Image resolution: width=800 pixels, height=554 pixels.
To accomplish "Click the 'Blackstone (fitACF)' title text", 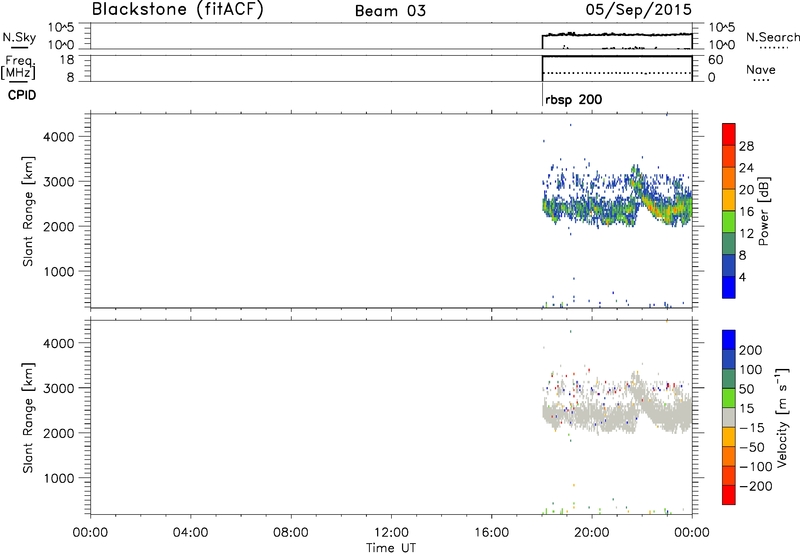I will pyautogui.click(x=178, y=9).
